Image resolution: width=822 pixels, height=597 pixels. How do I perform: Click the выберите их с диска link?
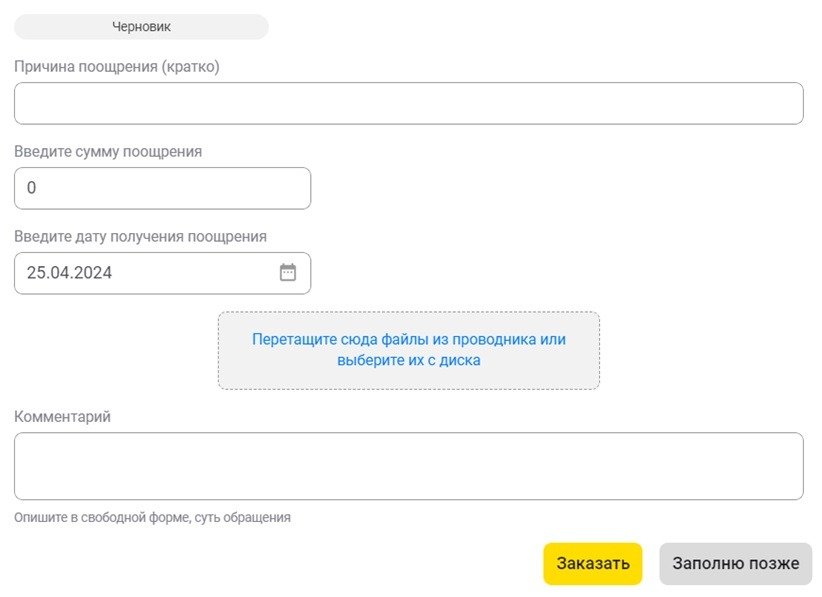coord(408,360)
